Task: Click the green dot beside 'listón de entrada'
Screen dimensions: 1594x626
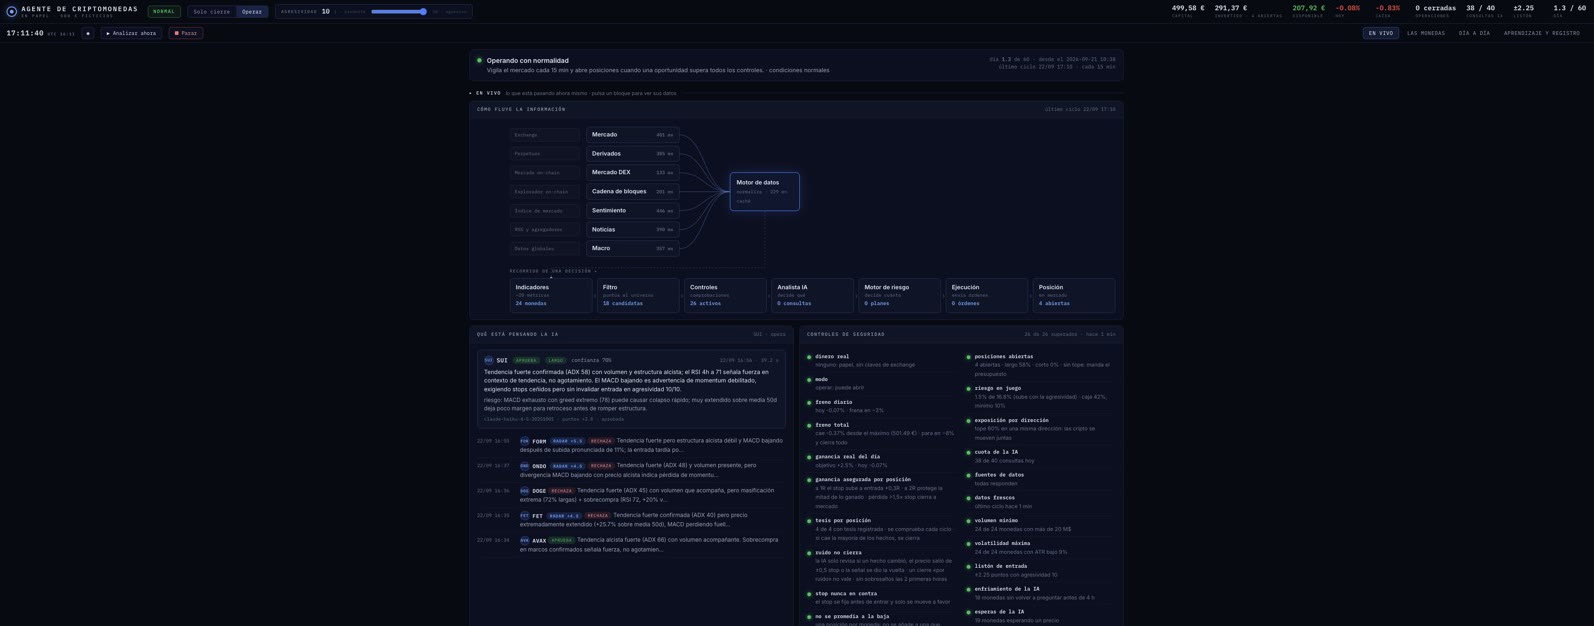Action: tap(968, 567)
